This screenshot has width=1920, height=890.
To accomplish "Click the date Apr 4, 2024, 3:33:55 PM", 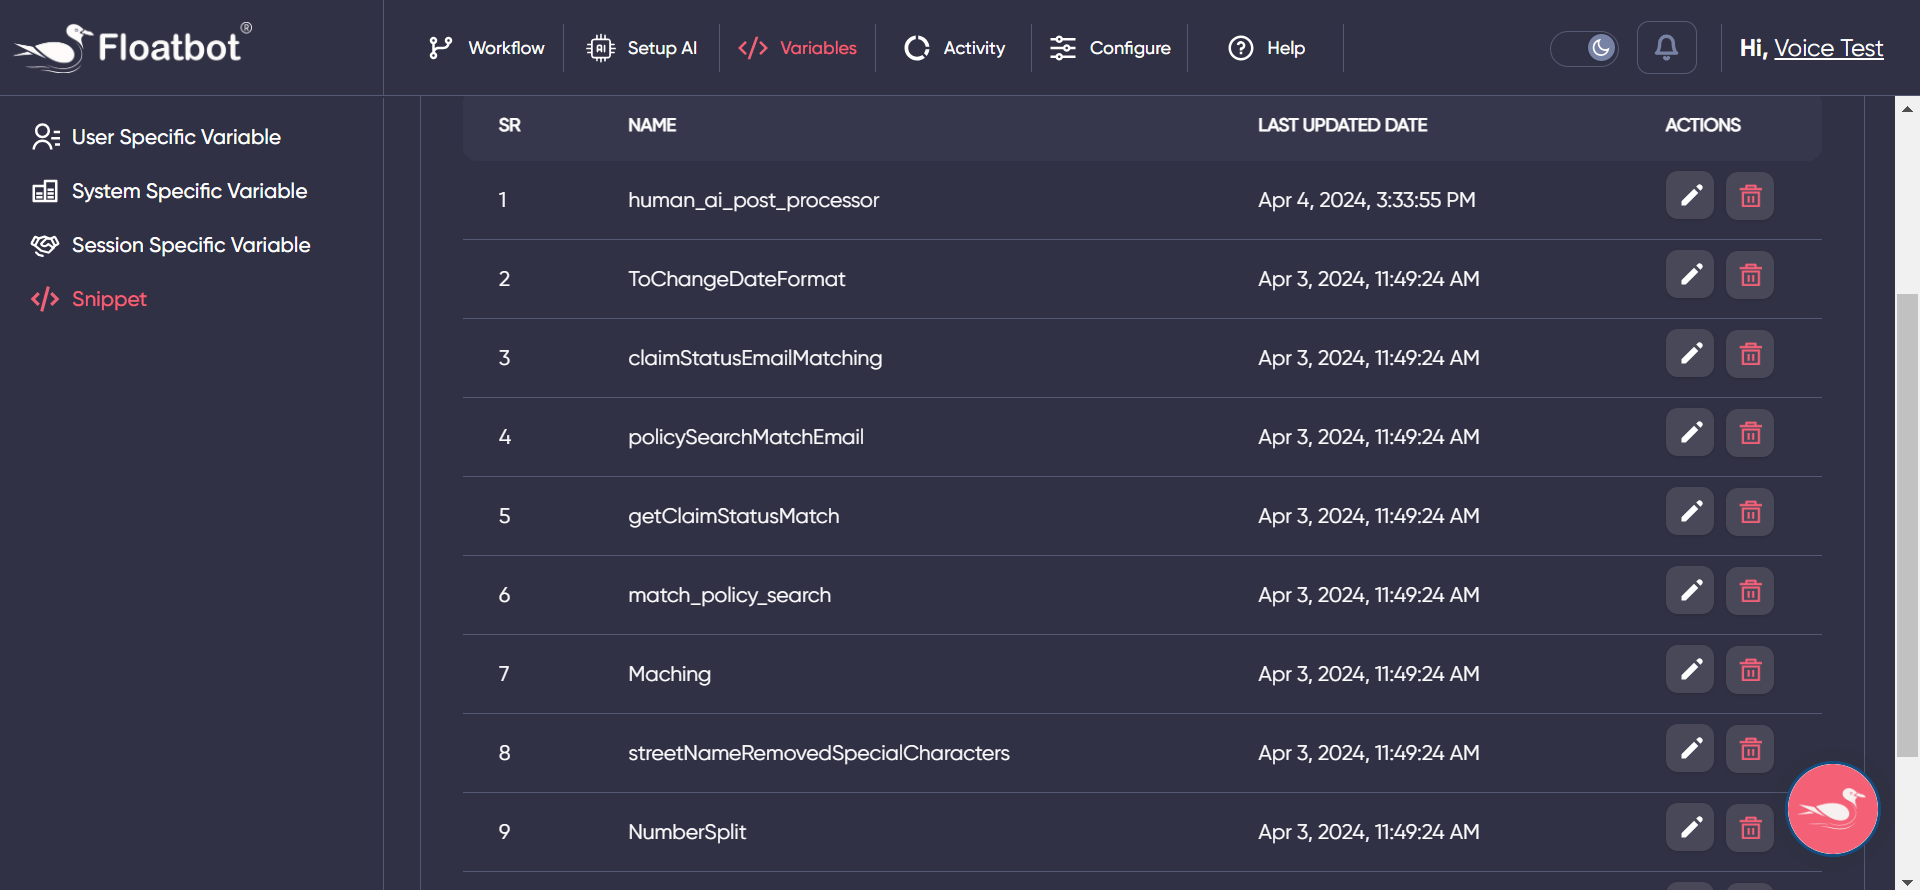I will tap(1366, 200).
